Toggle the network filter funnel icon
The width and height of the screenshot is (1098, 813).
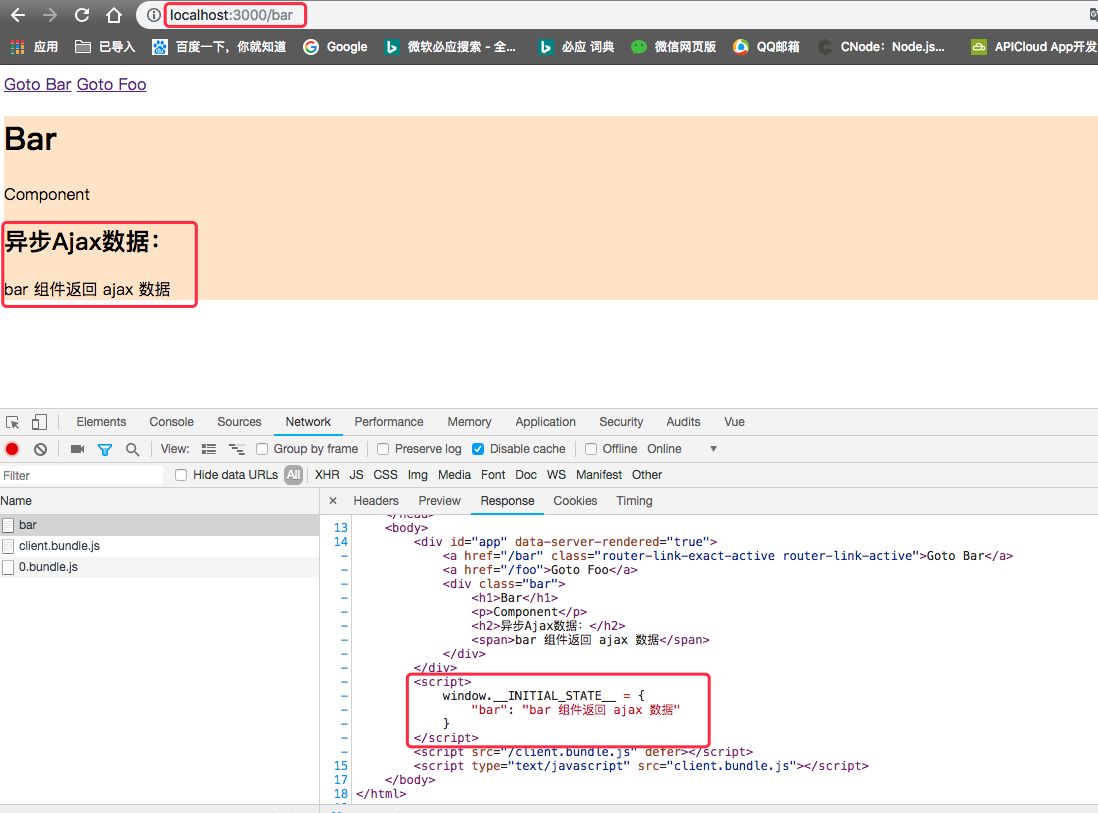pos(104,449)
